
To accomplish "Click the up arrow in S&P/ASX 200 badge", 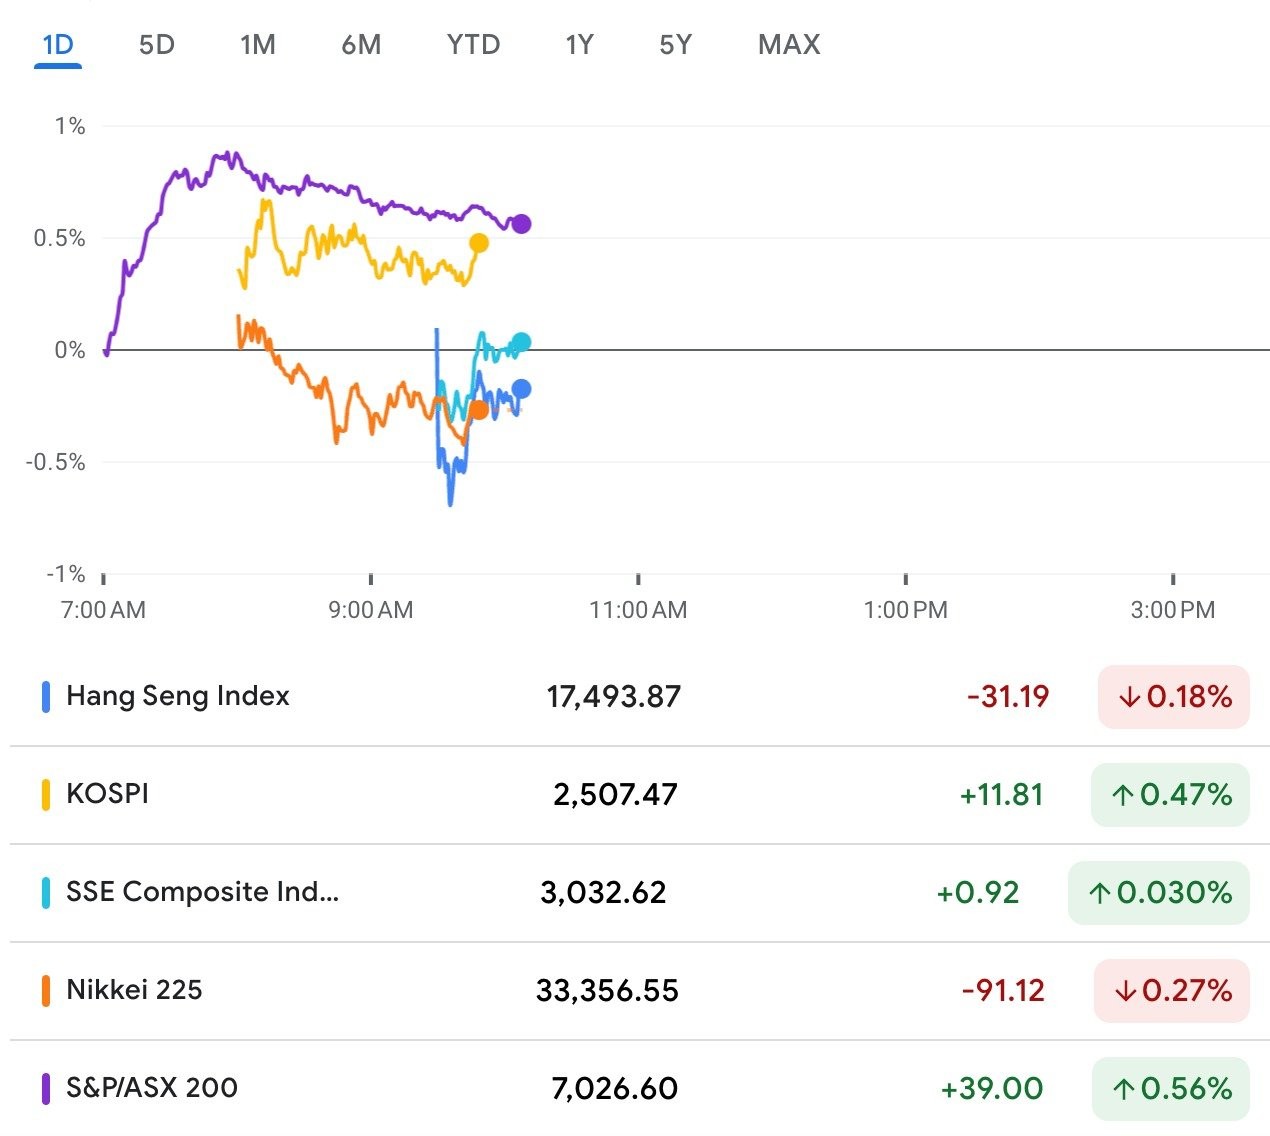I will [x=1124, y=1089].
